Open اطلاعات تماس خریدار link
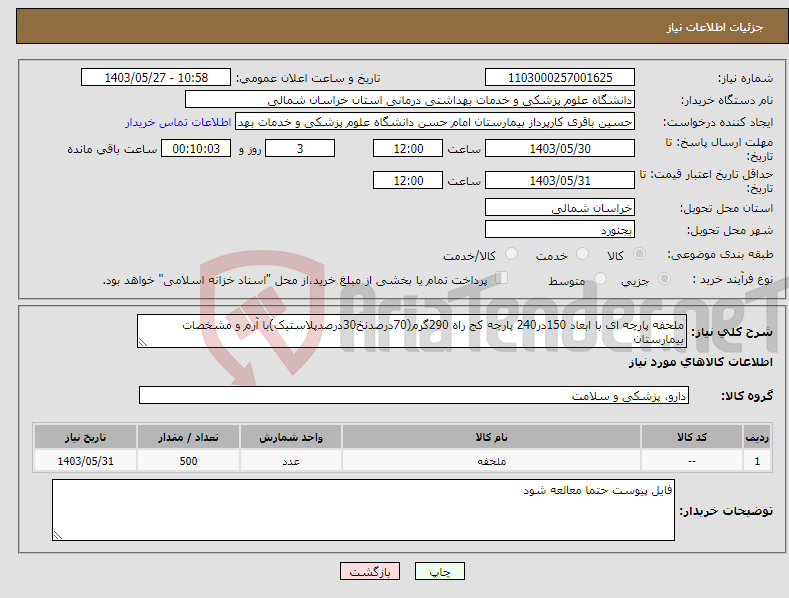The image size is (789, 598). point(178,122)
